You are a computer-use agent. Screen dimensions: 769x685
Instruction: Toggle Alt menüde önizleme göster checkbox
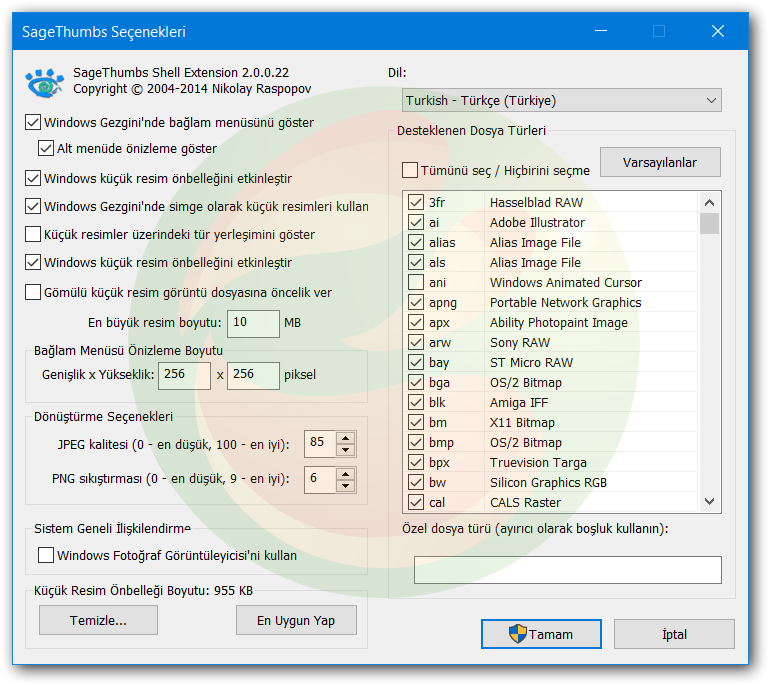pos(46,148)
